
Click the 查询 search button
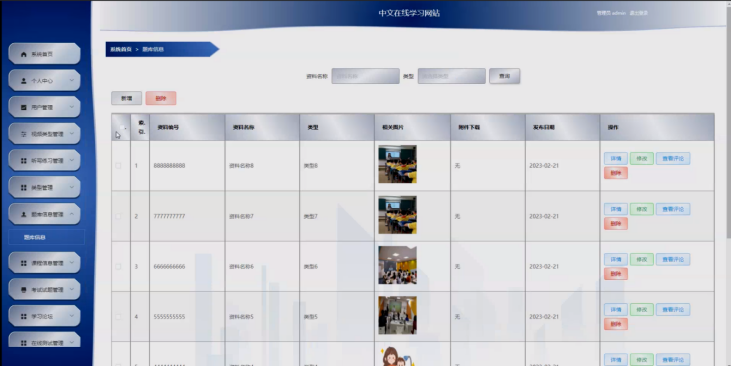505,76
